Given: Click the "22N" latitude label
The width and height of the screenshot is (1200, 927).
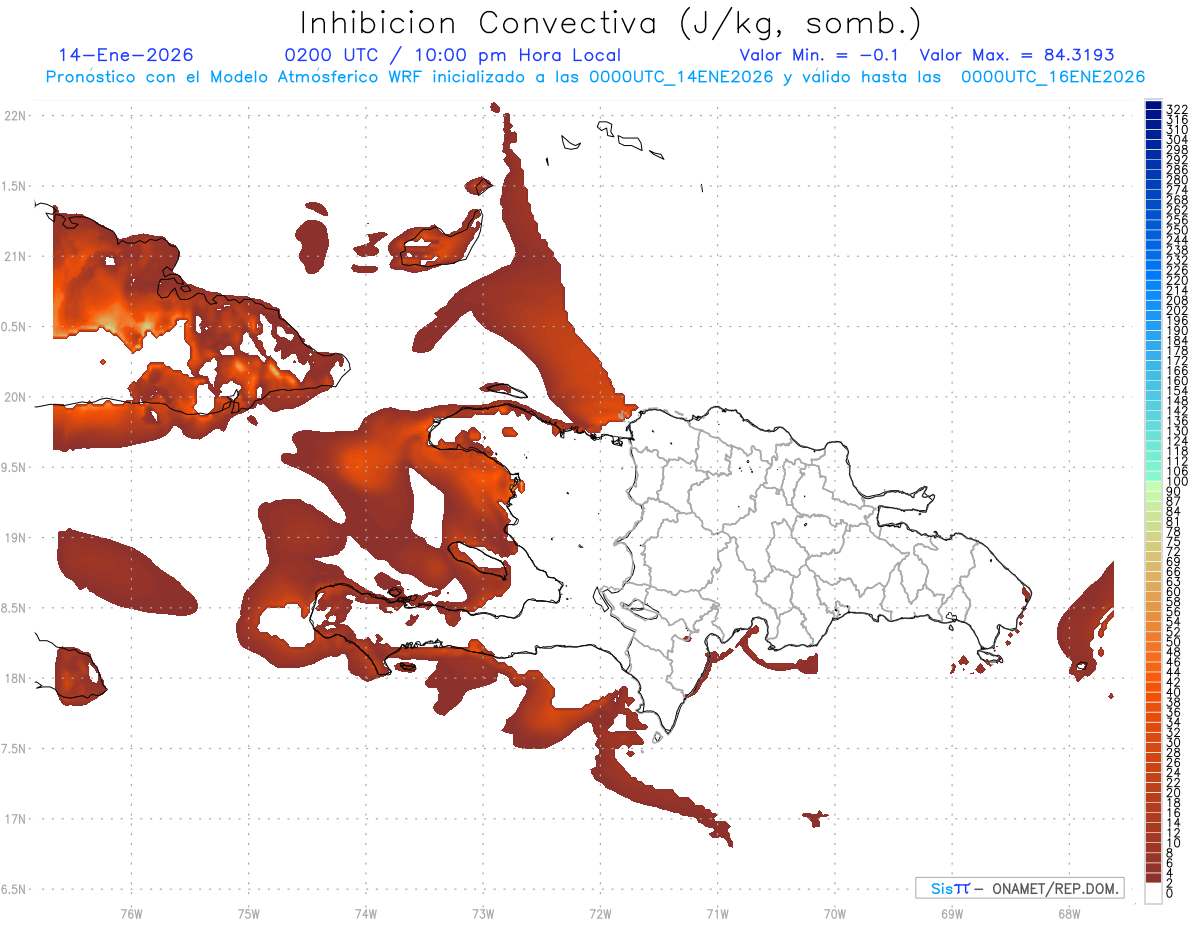Looking at the screenshot, I should coord(13,115).
